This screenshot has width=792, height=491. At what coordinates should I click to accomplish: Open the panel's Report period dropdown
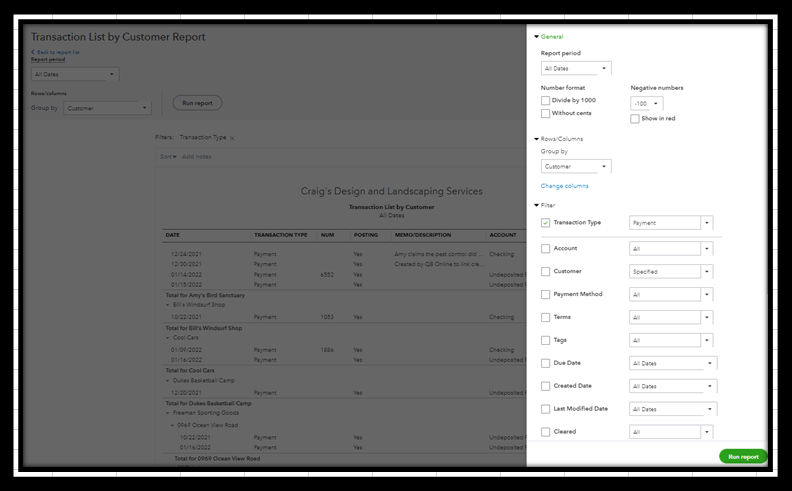tap(576, 69)
